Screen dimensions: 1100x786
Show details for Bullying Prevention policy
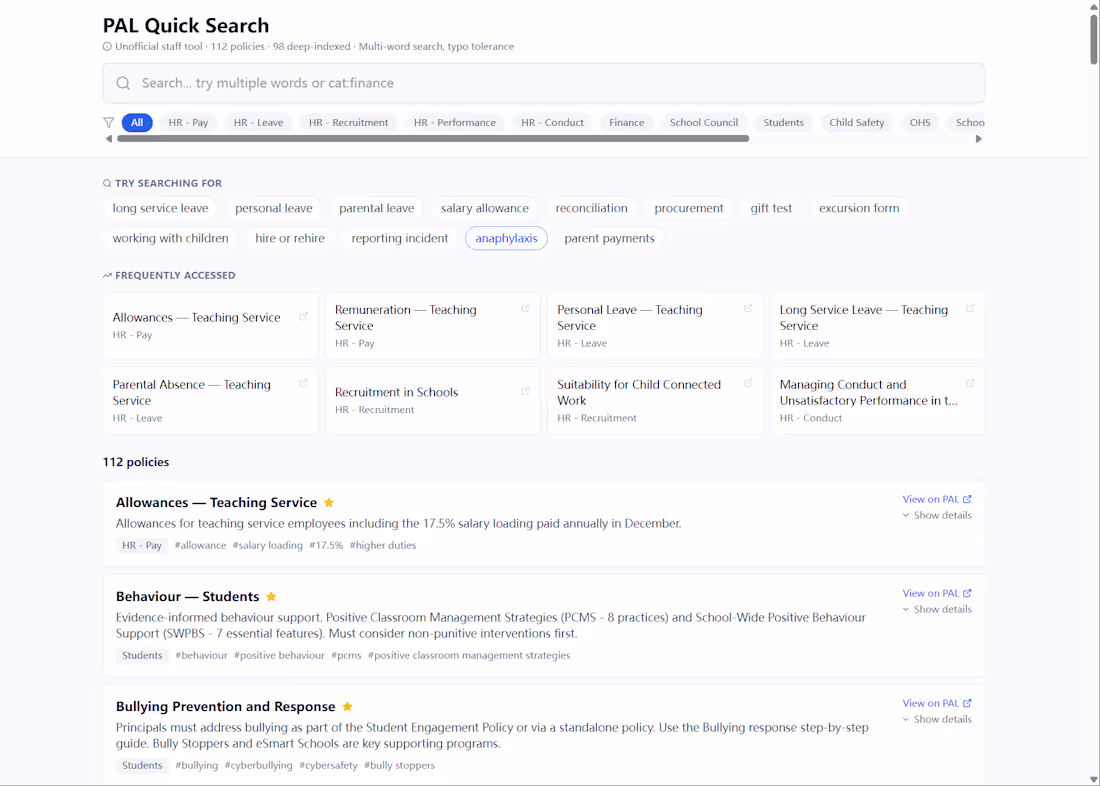pyautogui.click(x=937, y=720)
